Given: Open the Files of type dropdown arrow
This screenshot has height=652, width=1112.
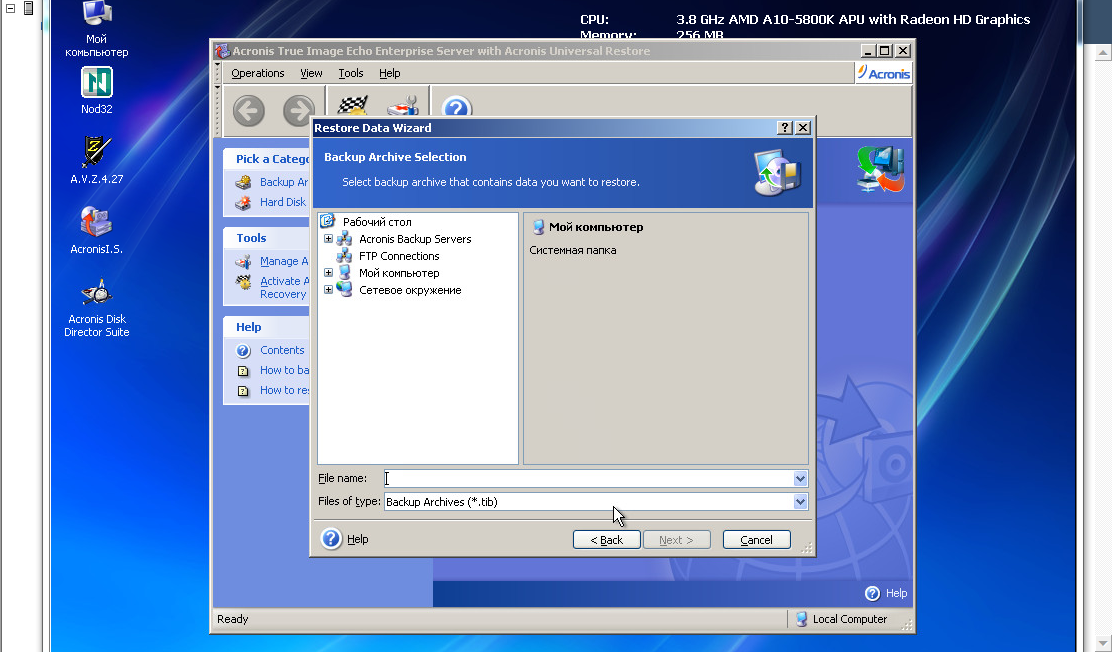Looking at the screenshot, I should [x=800, y=502].
